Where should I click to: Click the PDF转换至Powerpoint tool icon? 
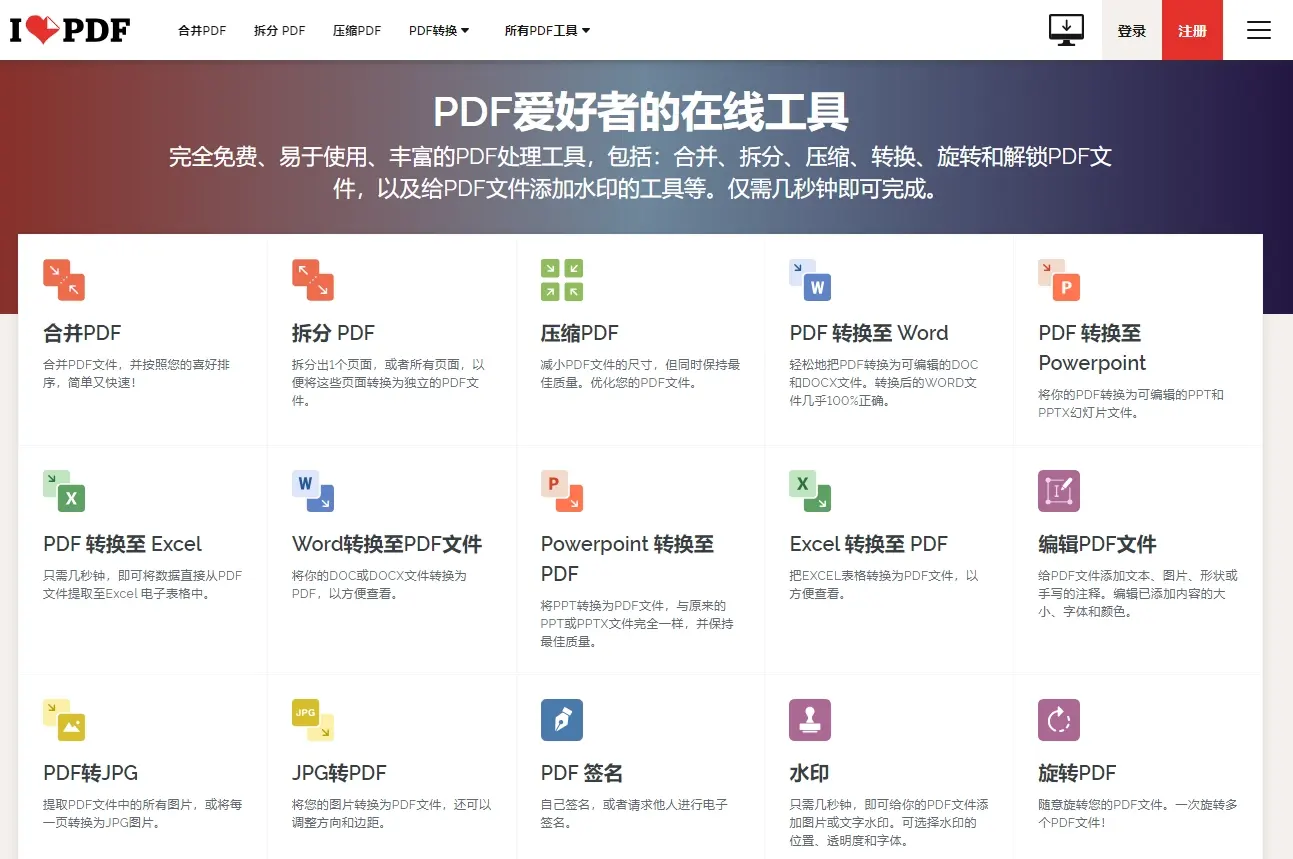pyautogui.click(x=1059, y=280)
